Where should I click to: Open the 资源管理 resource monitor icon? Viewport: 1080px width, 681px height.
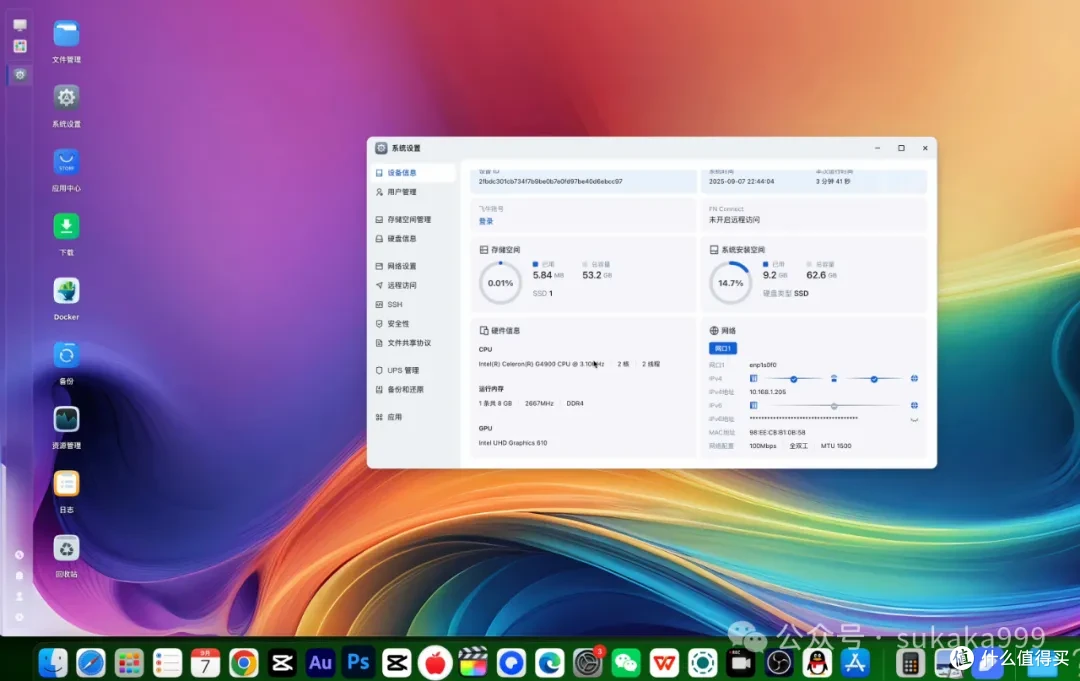(x=66, y=419)
